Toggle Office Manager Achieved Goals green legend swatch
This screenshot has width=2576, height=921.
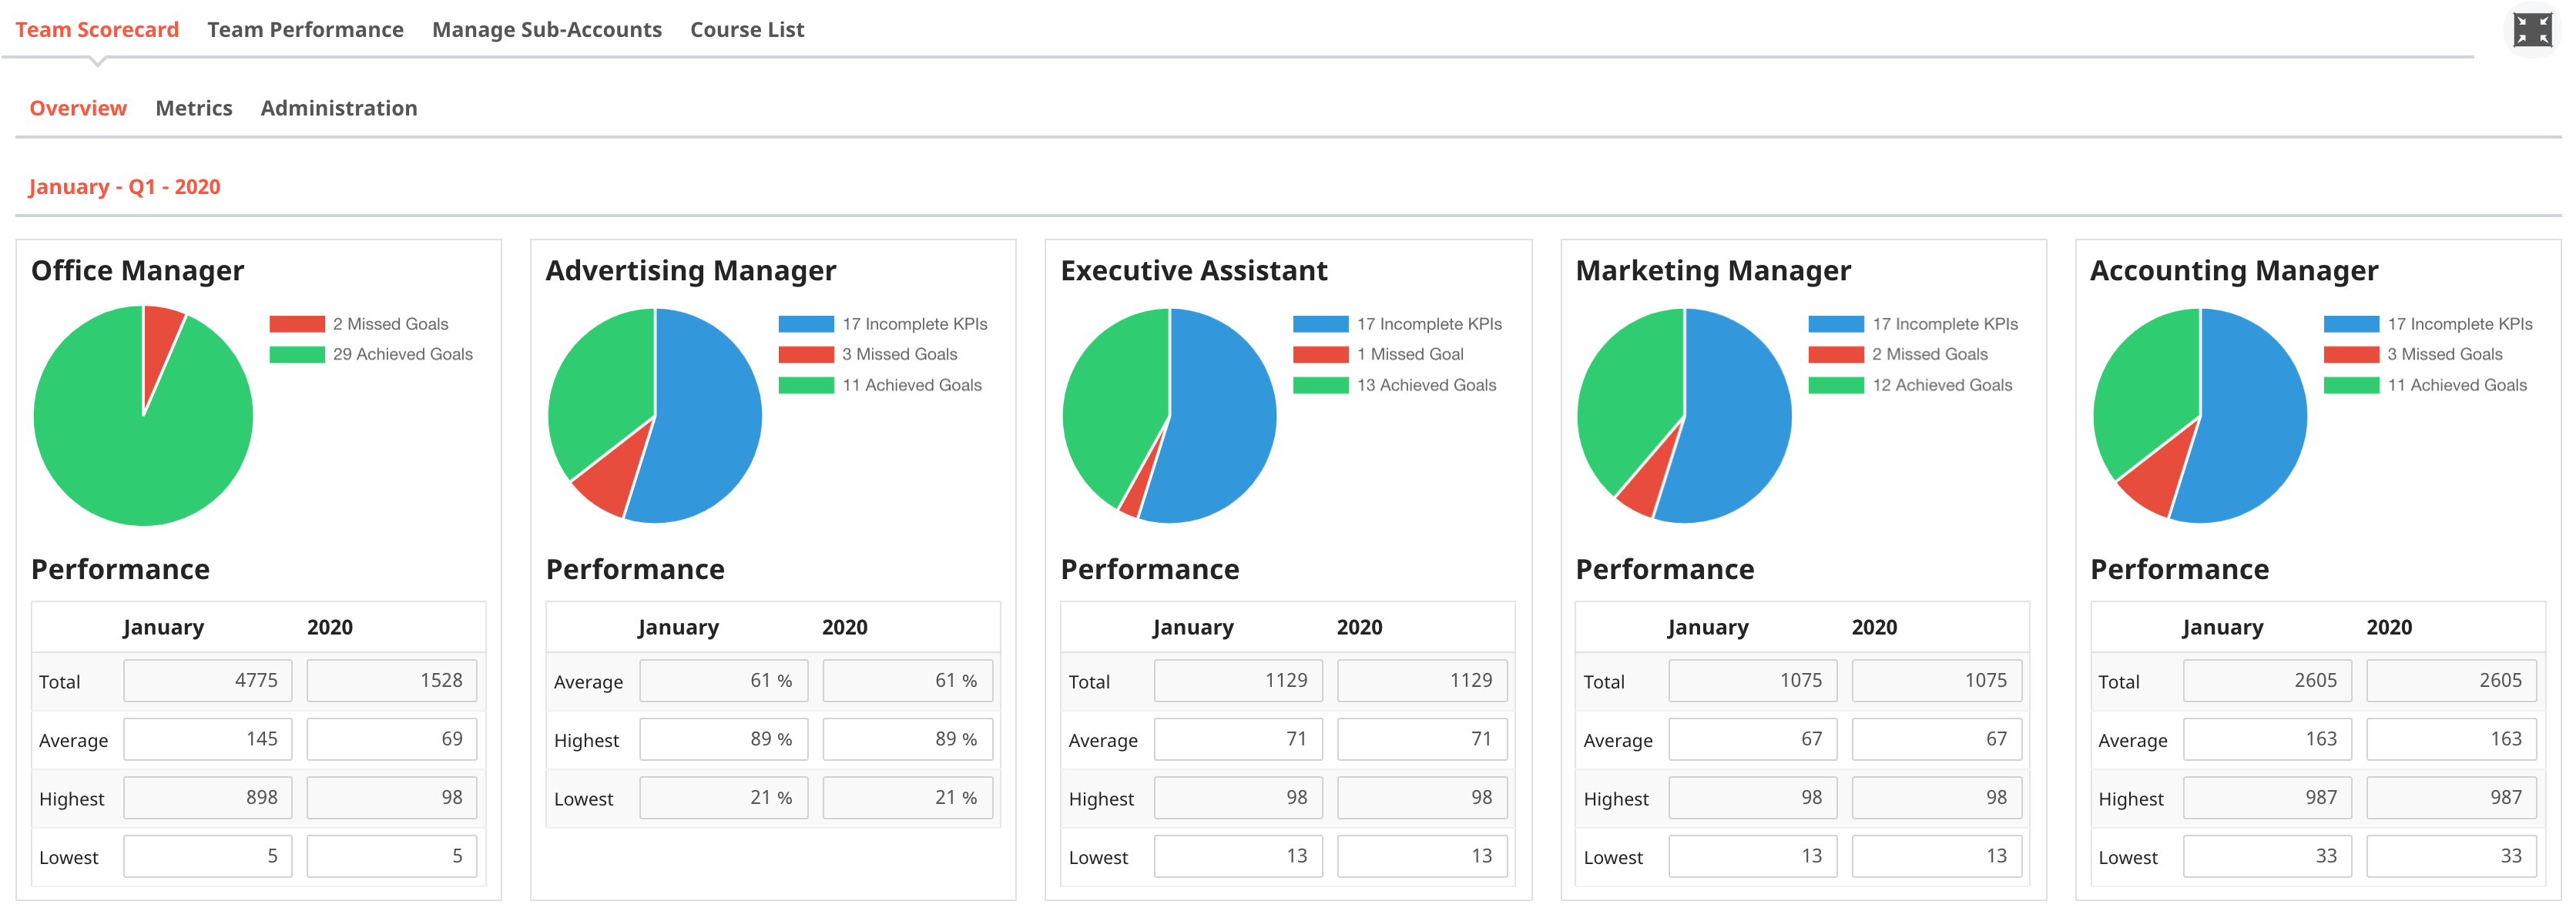click(297, 354)
